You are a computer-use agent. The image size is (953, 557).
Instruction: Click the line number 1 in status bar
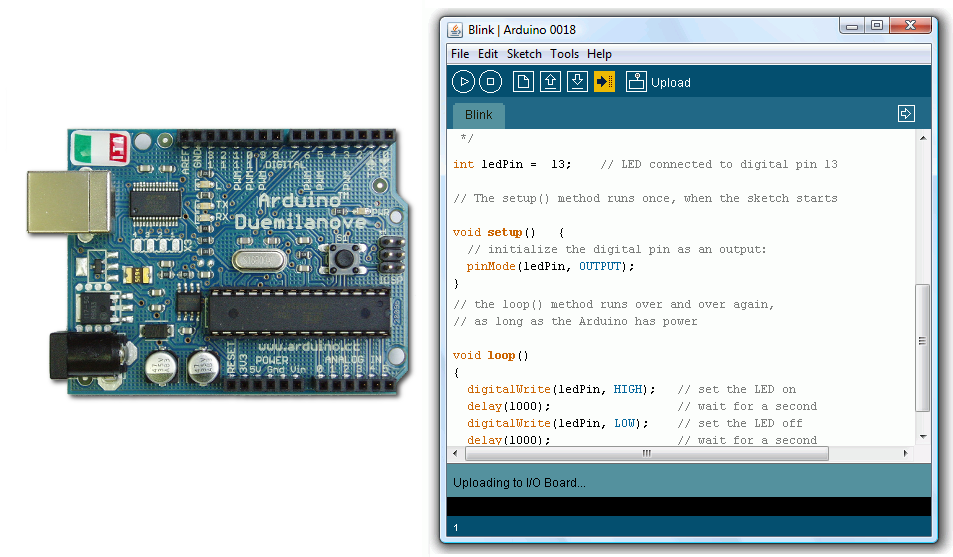point(456,528)
